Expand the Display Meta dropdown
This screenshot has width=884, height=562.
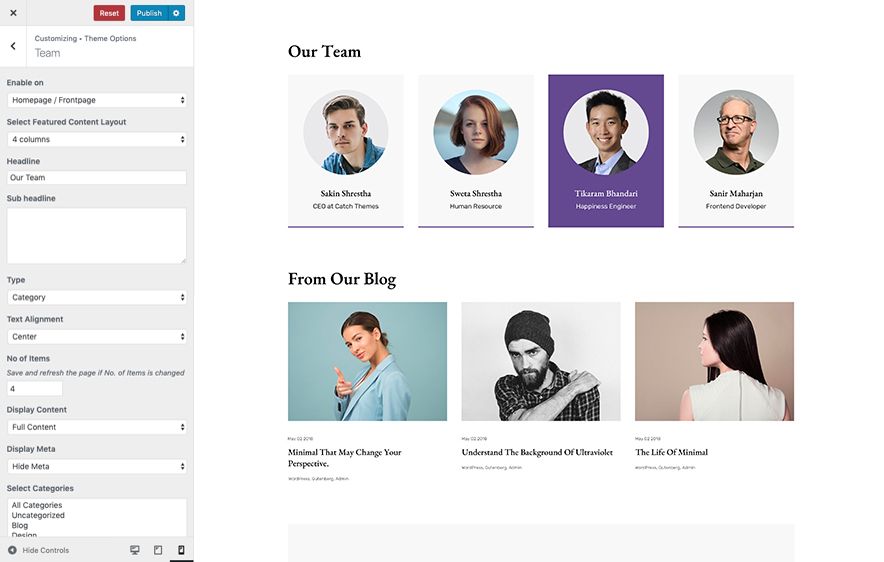tap(97, 466)
